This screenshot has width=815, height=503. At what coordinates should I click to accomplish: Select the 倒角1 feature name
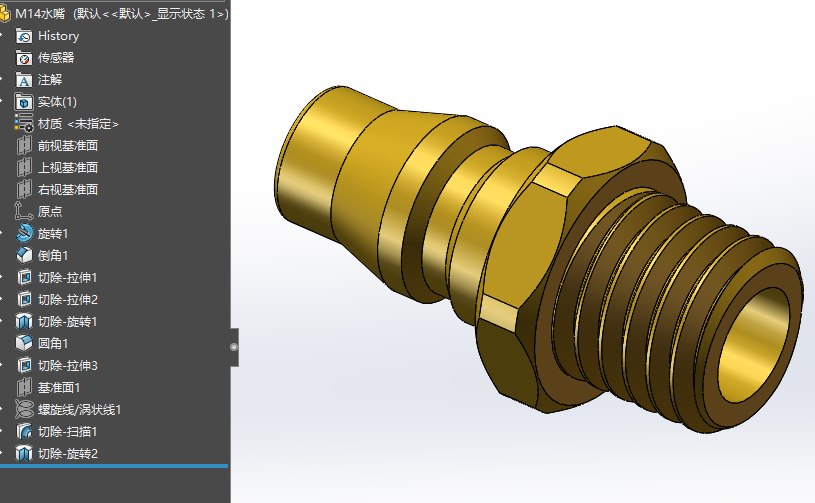(52, 256)
